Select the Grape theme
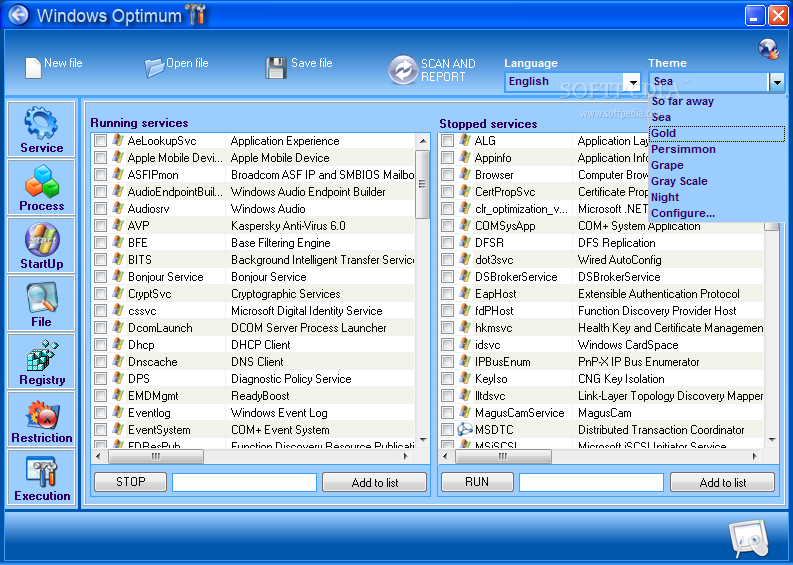The height and width of the screenshot is (565, 793). pos(717,165)
